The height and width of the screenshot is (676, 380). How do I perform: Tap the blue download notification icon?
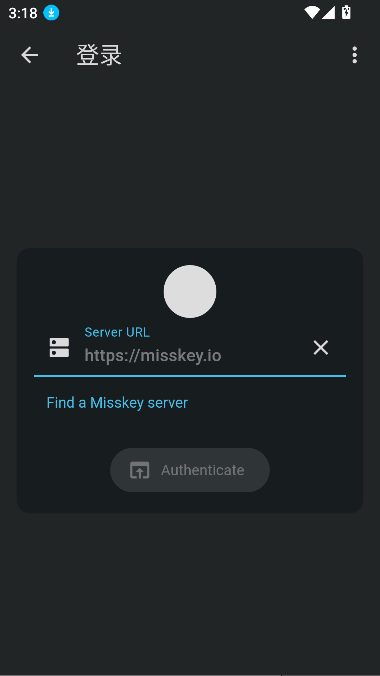point(51,13)
